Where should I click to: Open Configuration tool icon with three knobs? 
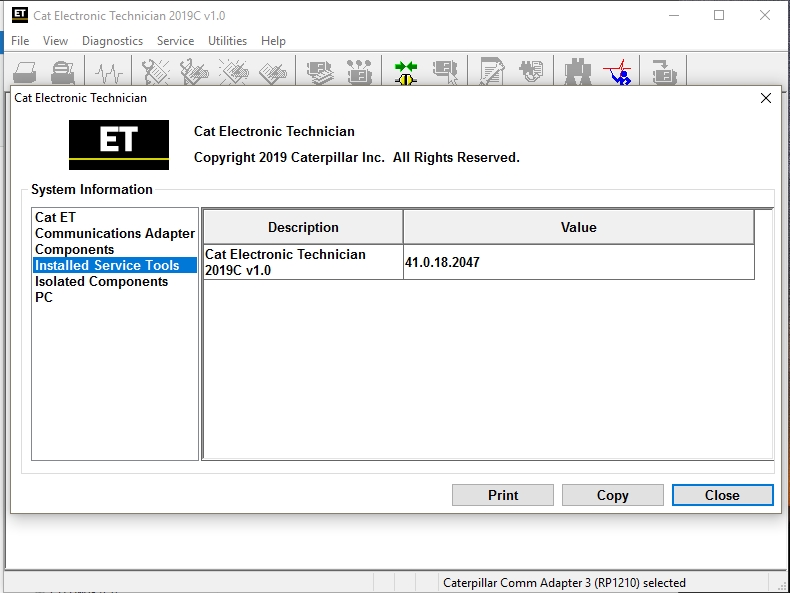pos(359,72)
